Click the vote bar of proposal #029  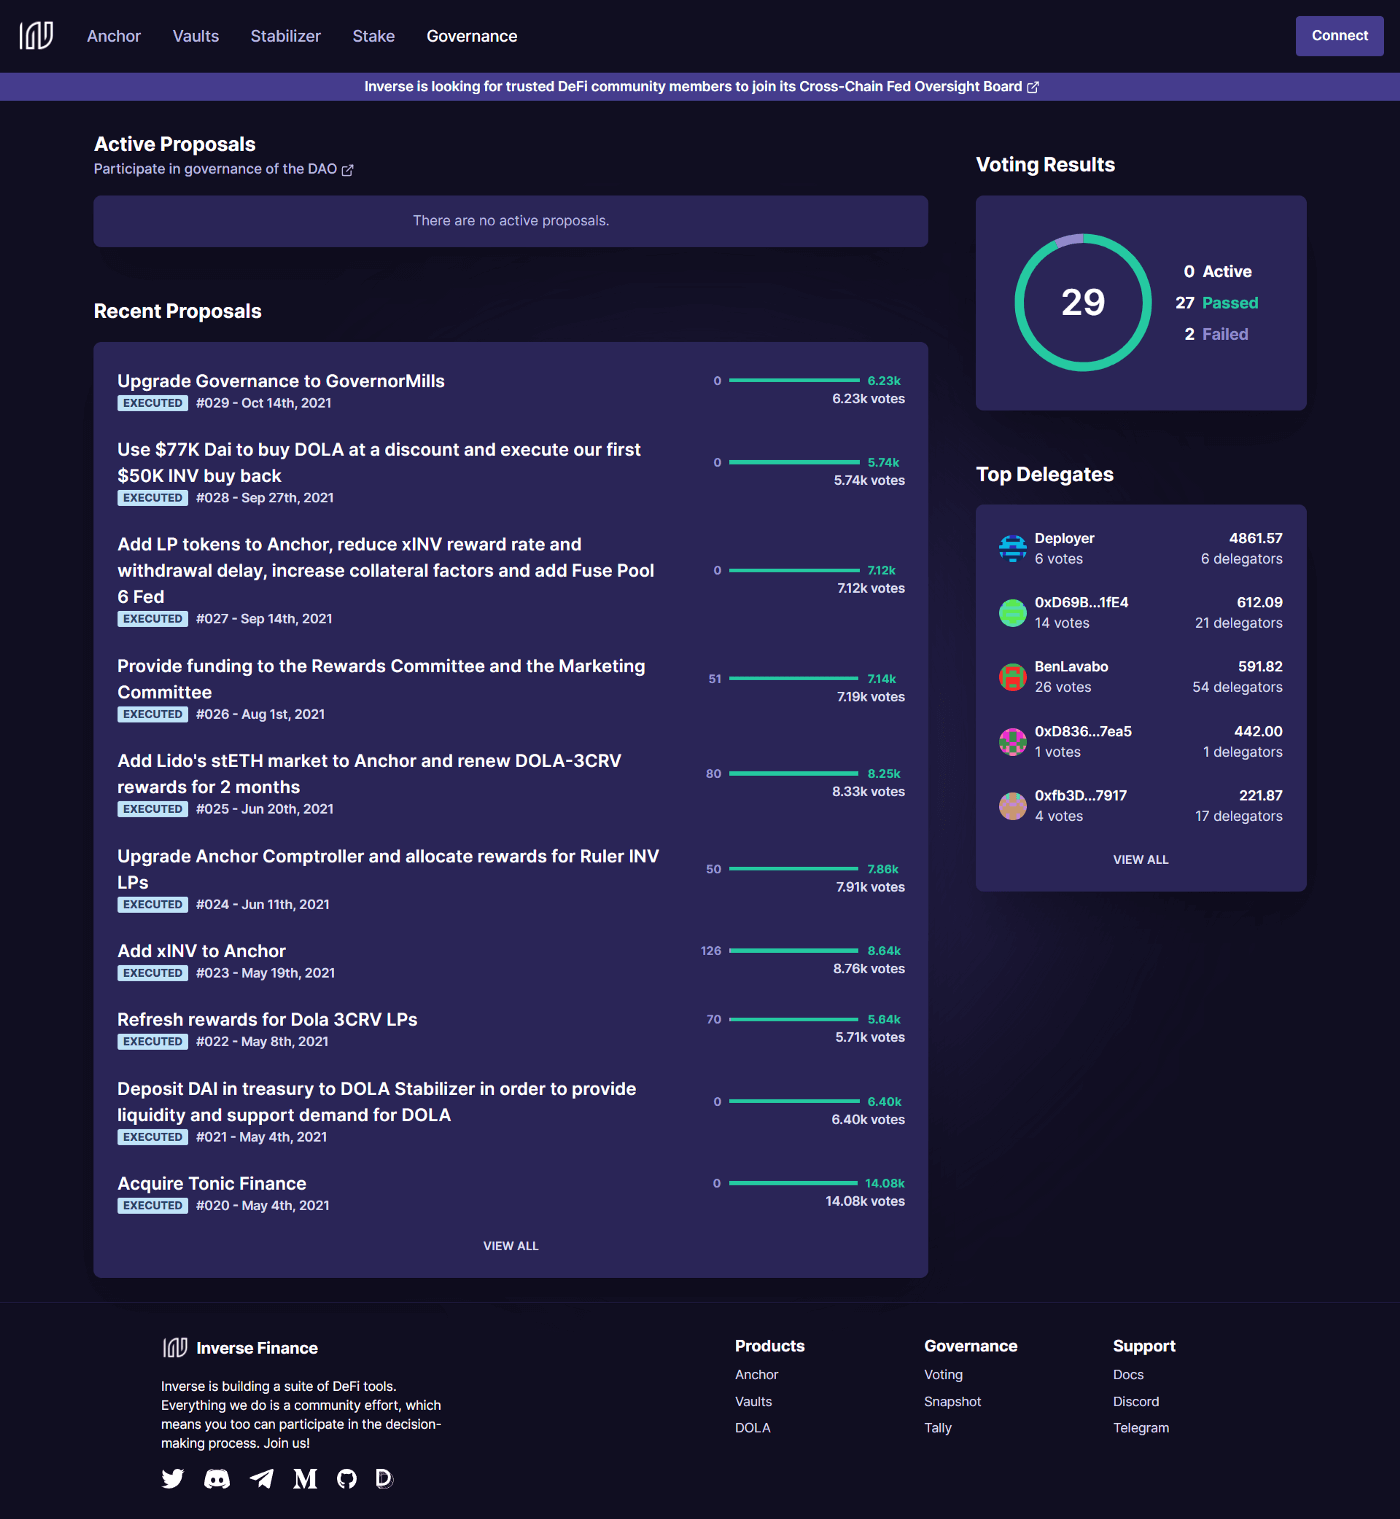794,381
